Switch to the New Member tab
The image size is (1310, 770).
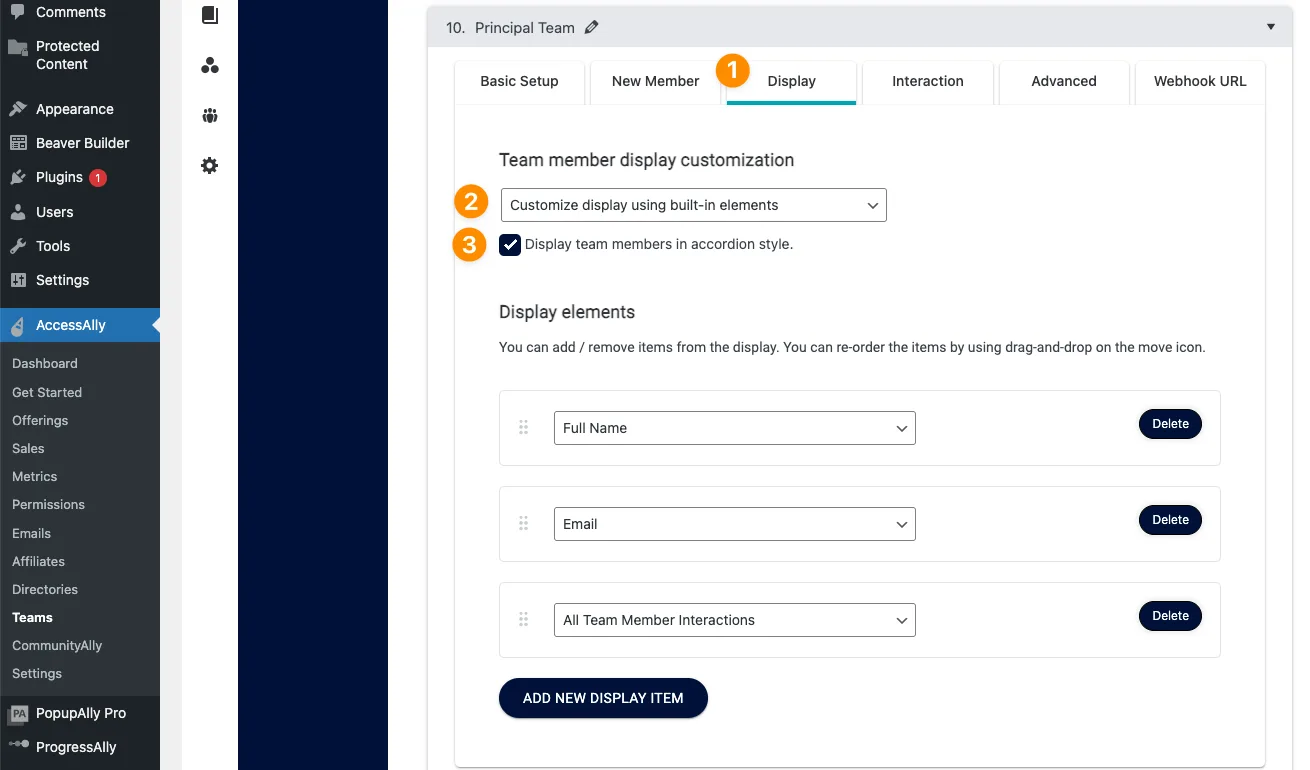click(x=655, y=82)
